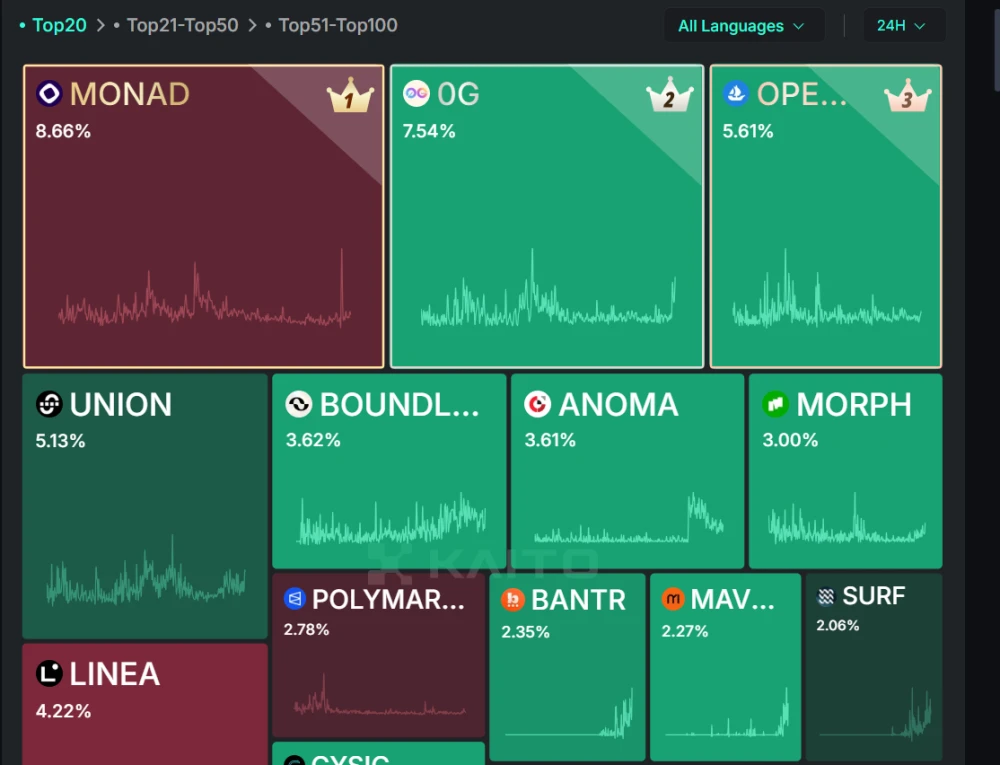Image resolution: width=1000 pixels, height=765 pixels.
Task: Click the OpenSea sailboat logo icon
Action: point(735,94)
